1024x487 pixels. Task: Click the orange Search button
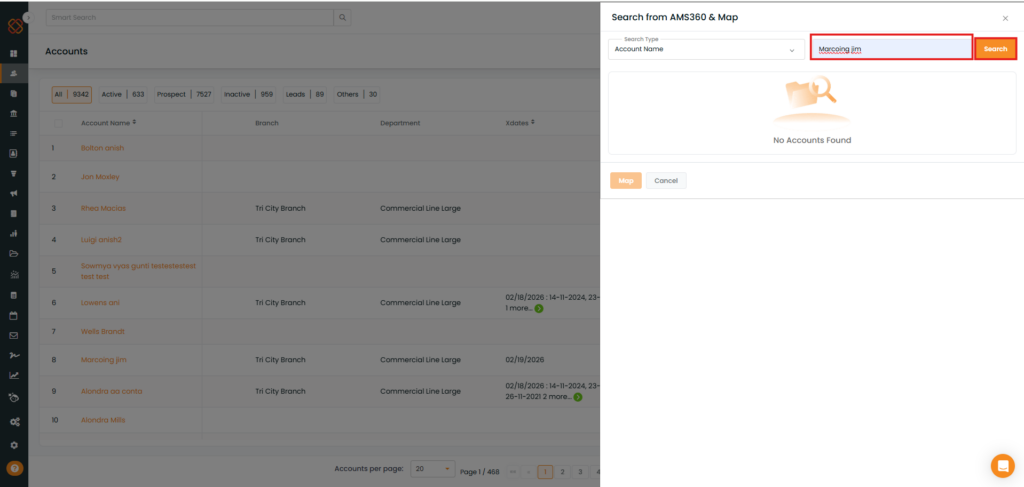pyautogui.click(x=995, y=48)
